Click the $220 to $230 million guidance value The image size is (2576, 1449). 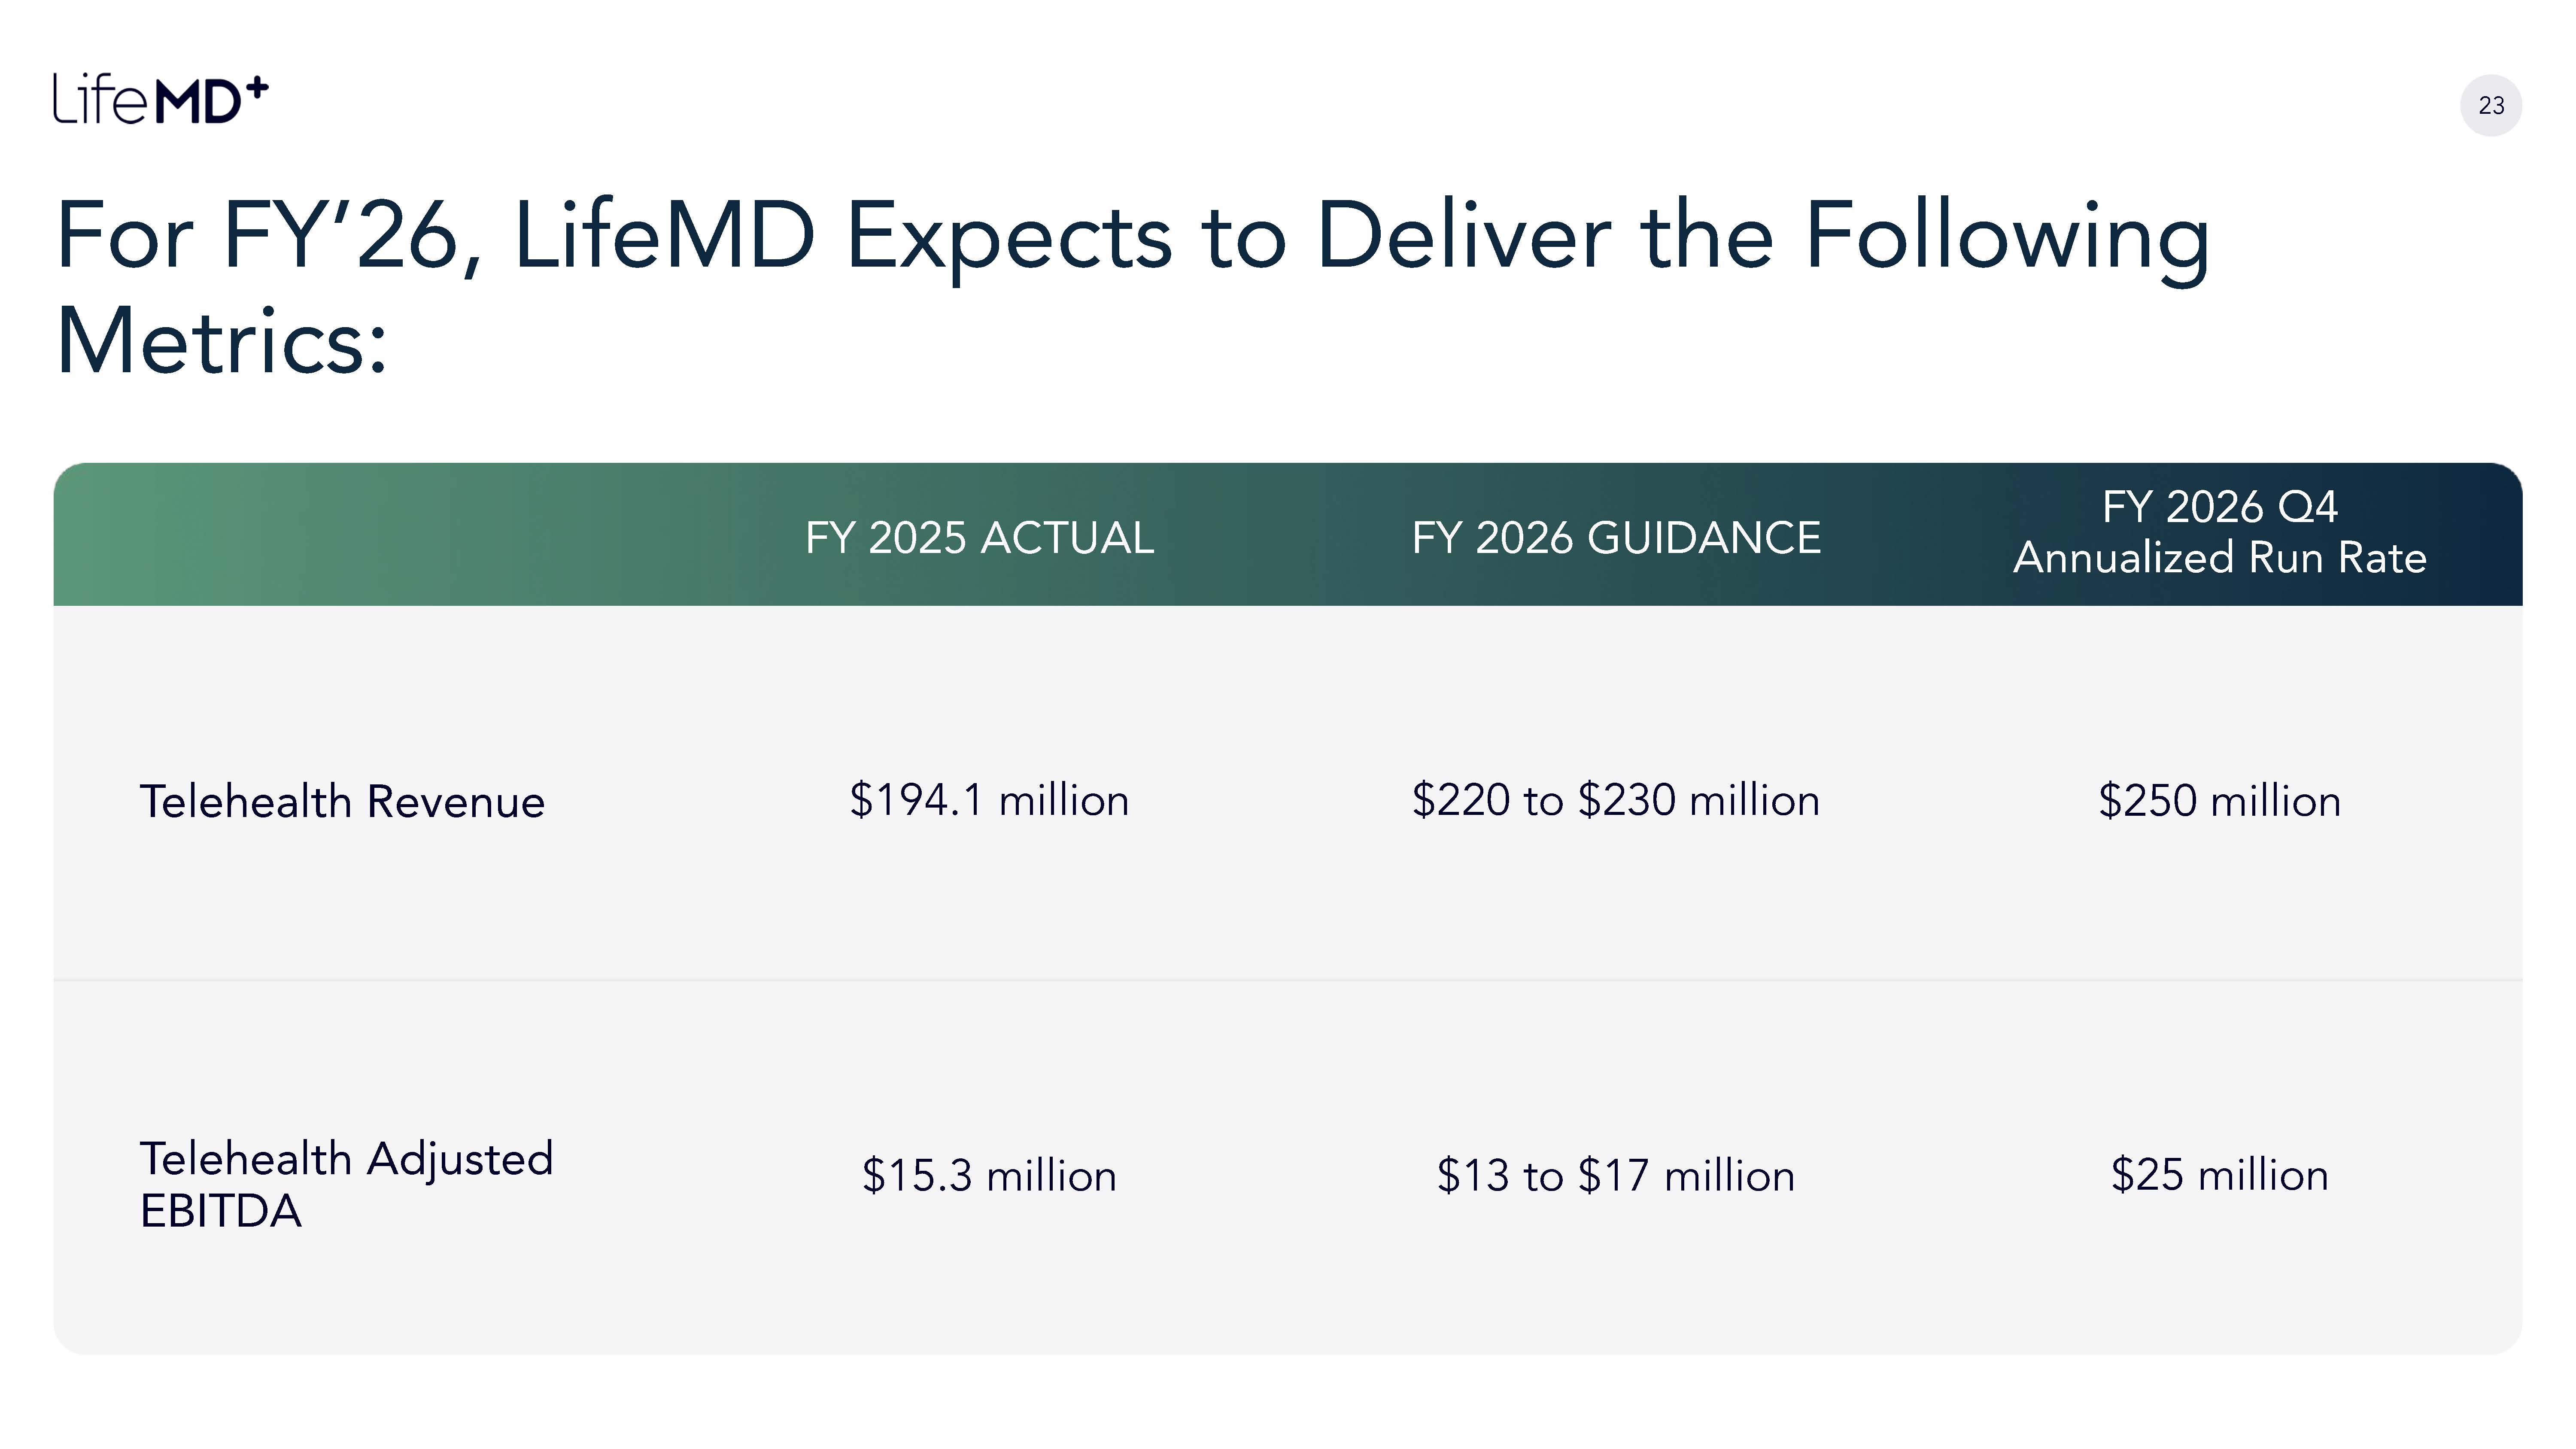point(1615,800)
